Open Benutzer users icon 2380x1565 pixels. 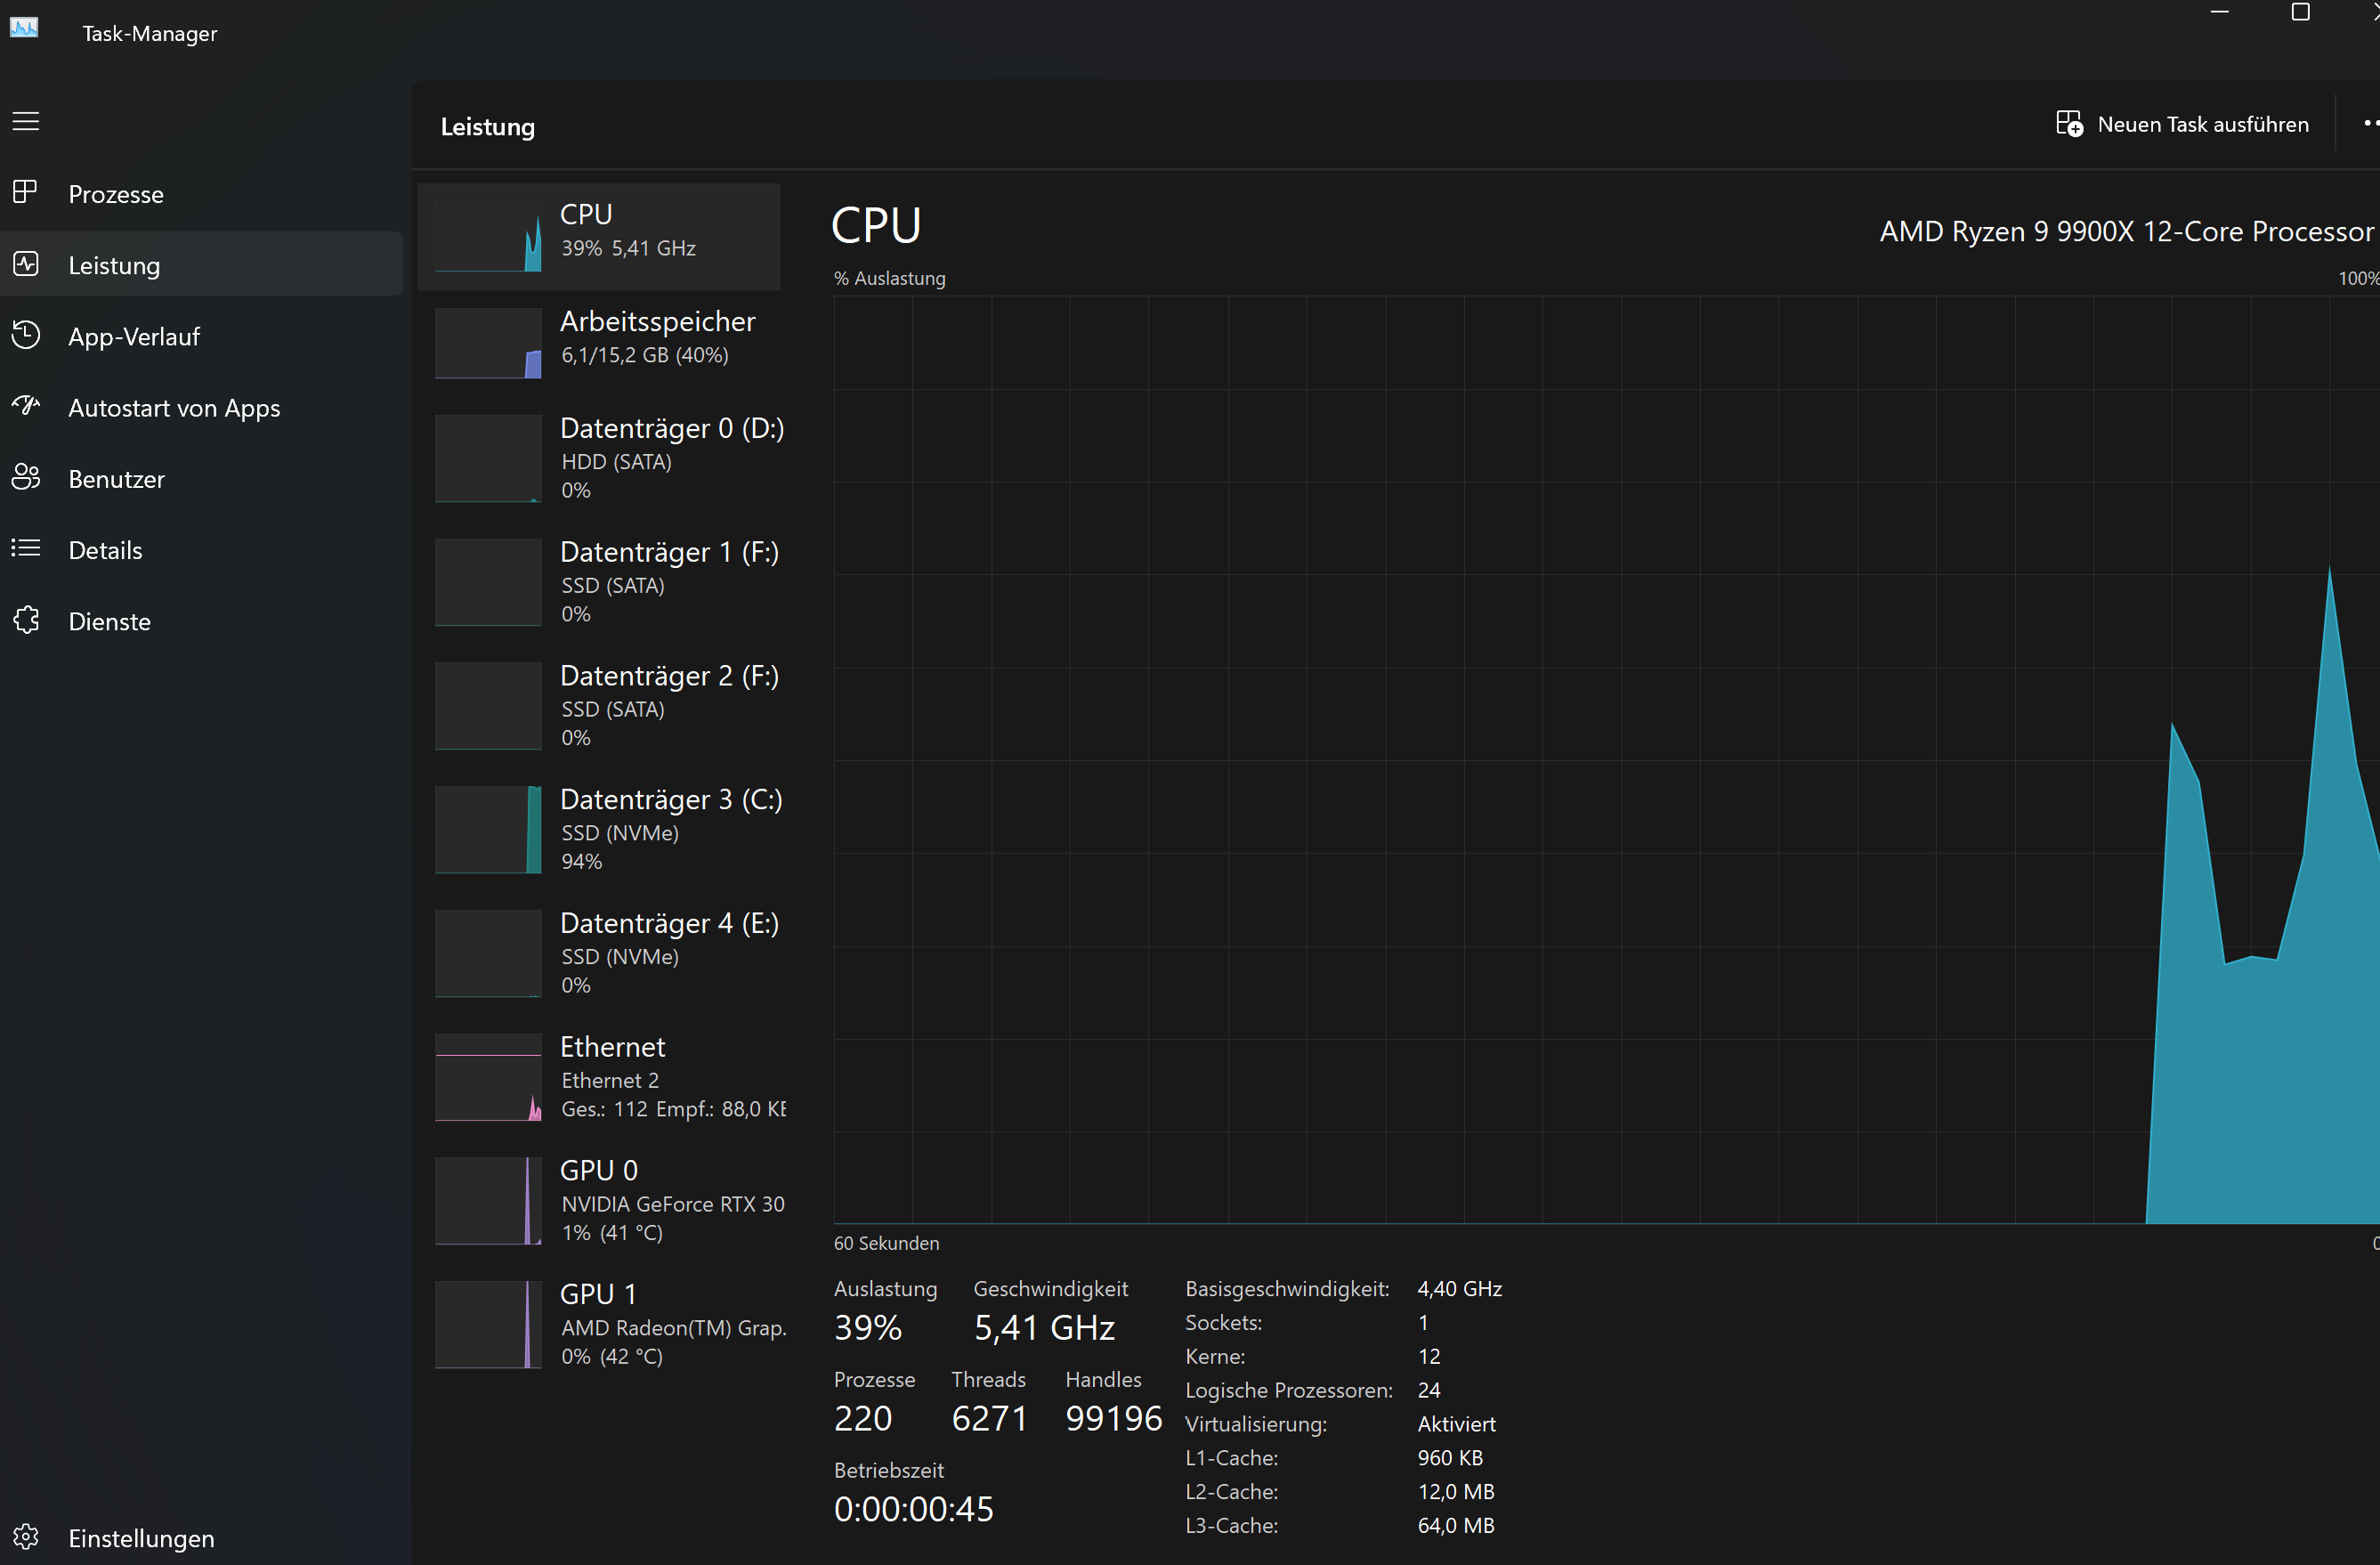pos(26,478)
